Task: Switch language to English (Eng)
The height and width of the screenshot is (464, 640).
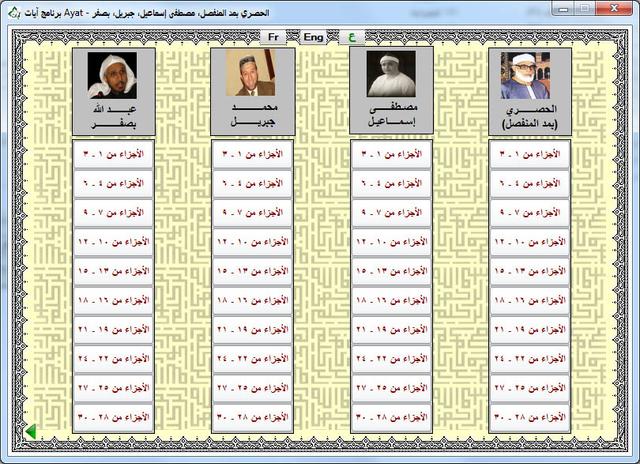Action: (x=313, y=37)
